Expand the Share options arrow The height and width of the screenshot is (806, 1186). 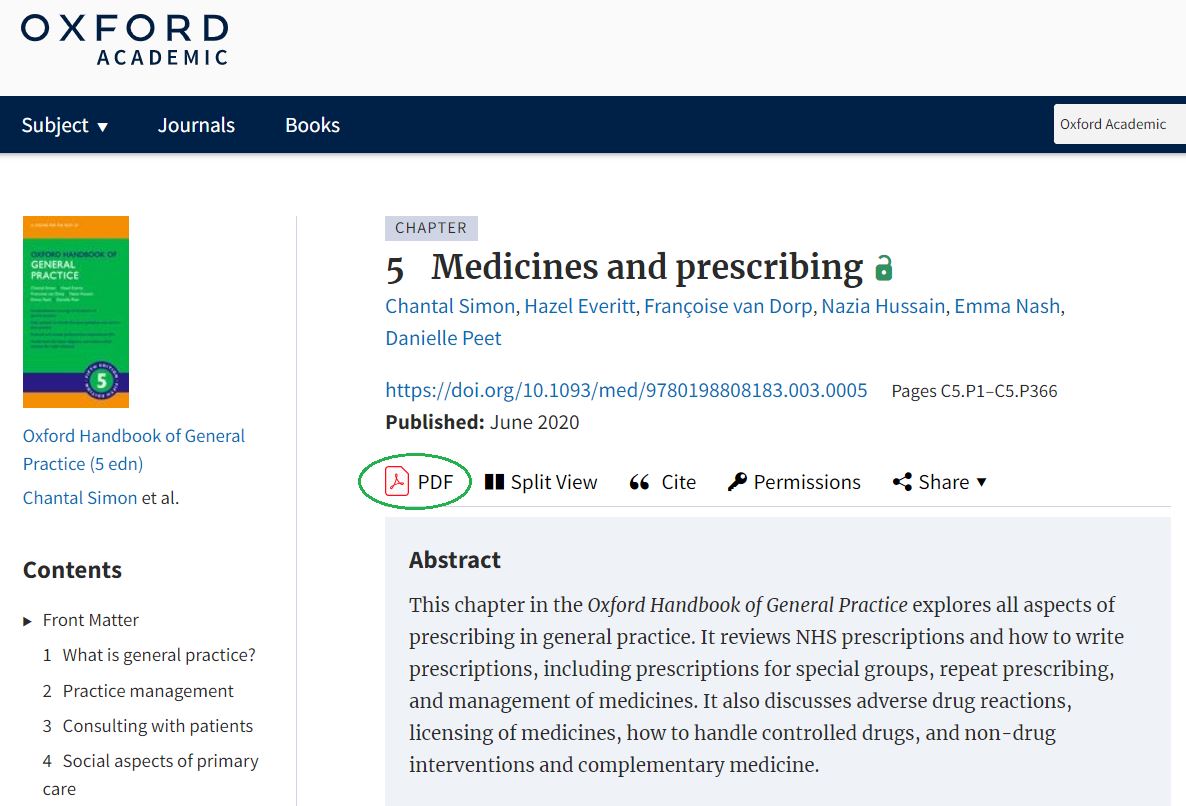(x=981, y=482)
